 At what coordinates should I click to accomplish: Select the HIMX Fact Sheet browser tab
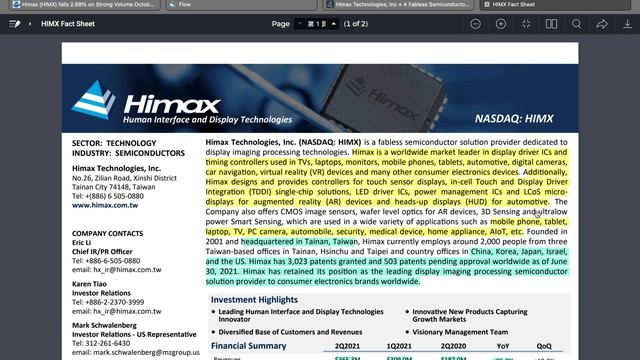point(555,4)
